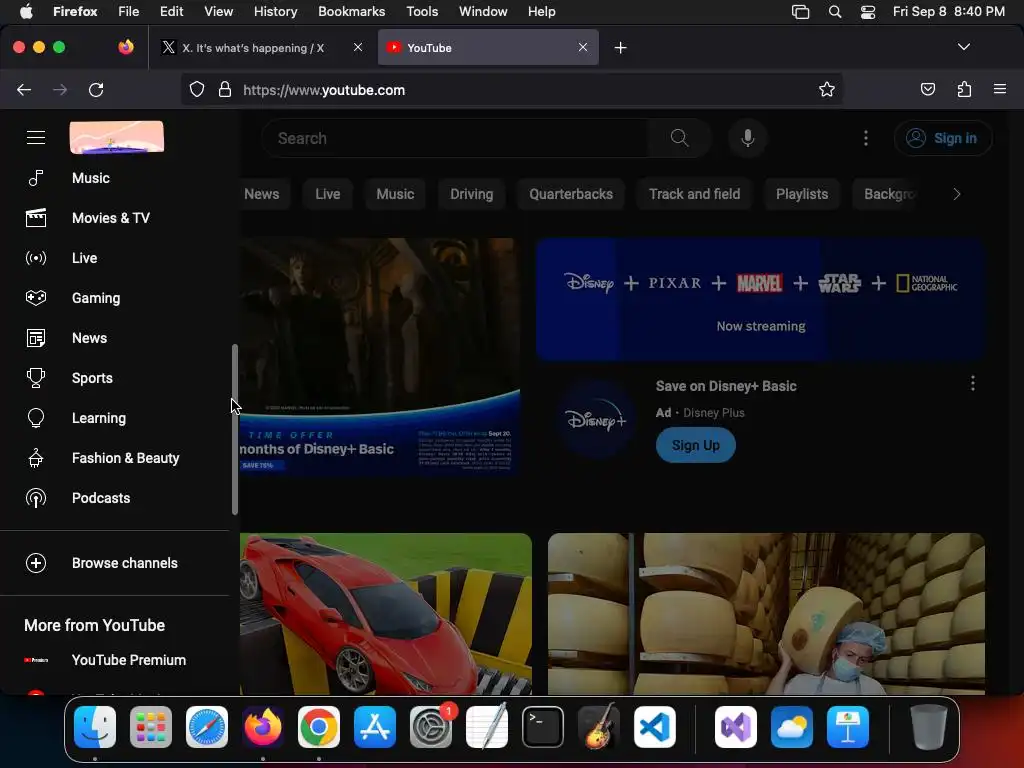The height and width of the screenshot is (768, 1024).
Task: Click the Fashion & Beauty dress icon
Action: click(x=36, y=458)
